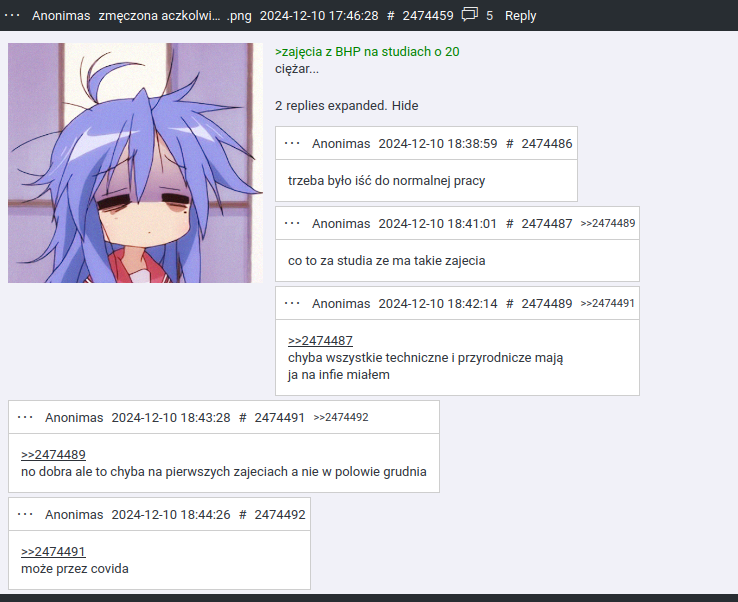
Task: Follow backlink >>2474491 in post 2474489's header
Action: 608,303
